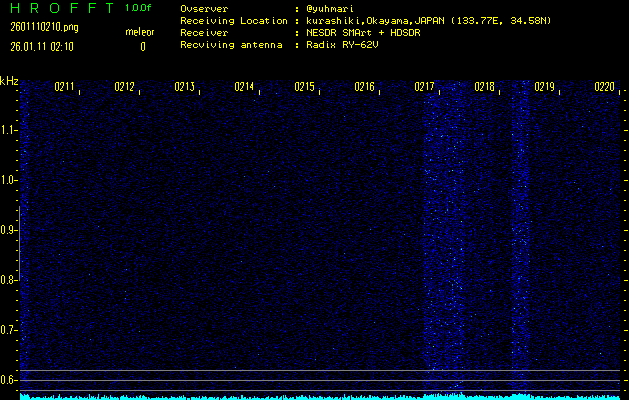Click the HROFFT title text

62,8
